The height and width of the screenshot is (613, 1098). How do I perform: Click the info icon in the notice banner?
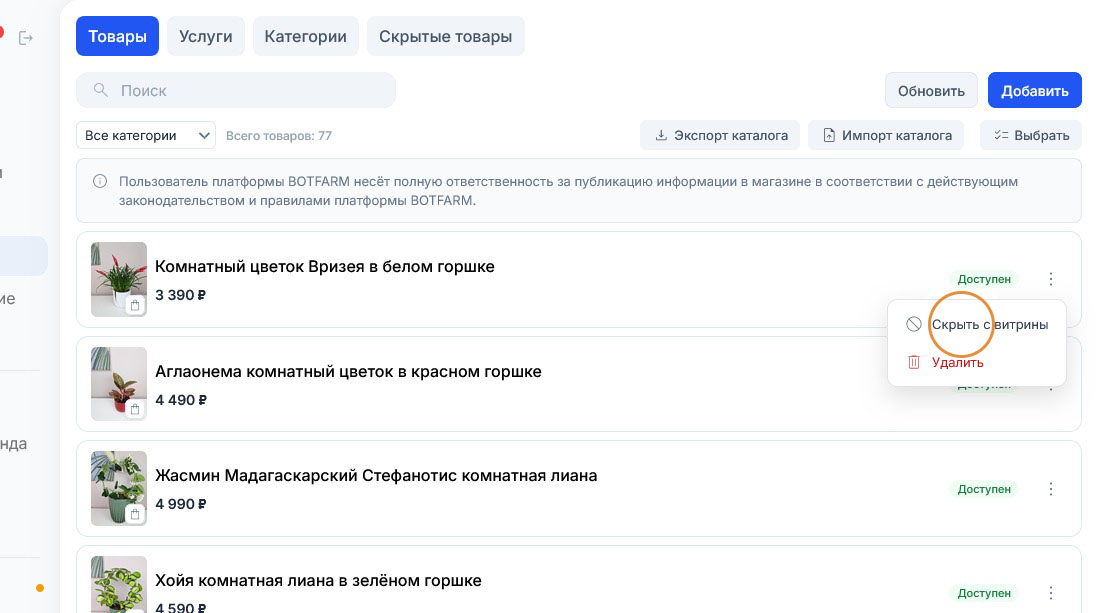[100, 181]
